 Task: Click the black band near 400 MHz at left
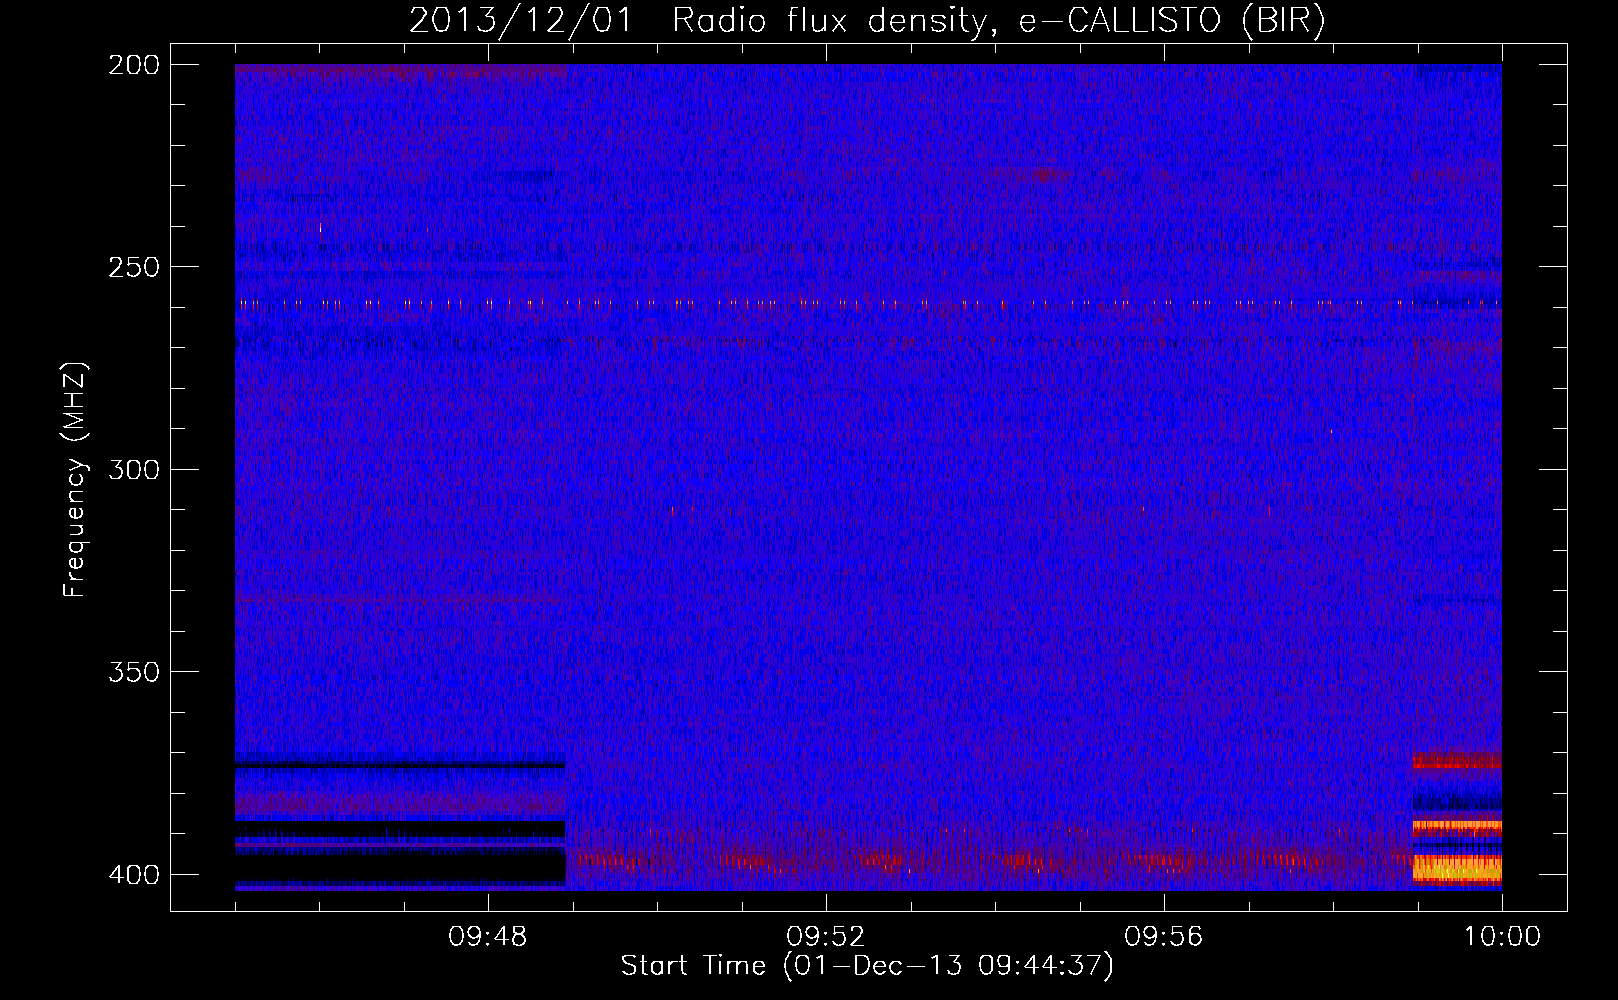point(400,866)
